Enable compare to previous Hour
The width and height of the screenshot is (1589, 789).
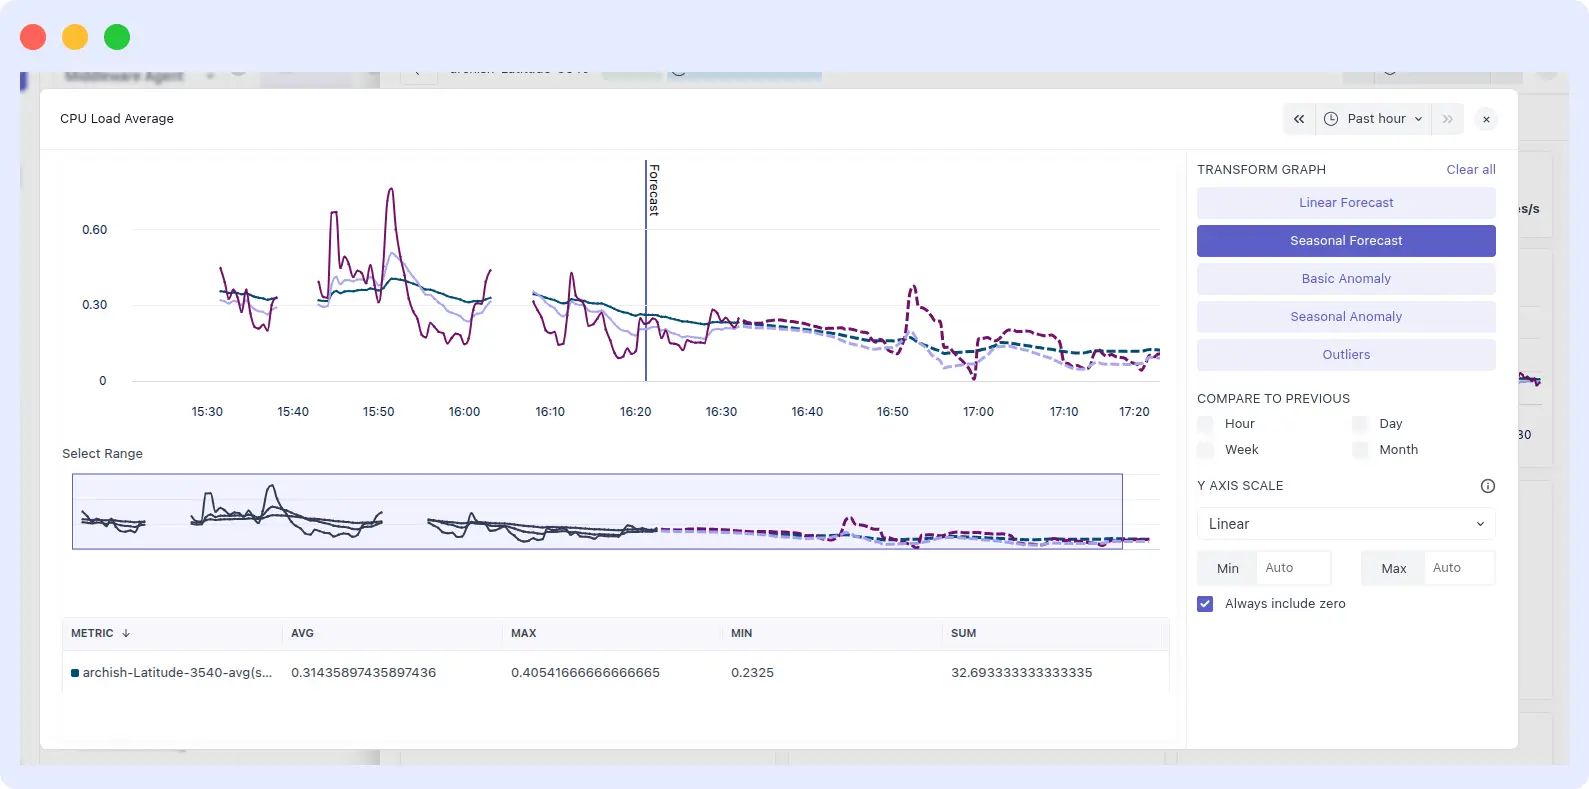(1206, 424)
